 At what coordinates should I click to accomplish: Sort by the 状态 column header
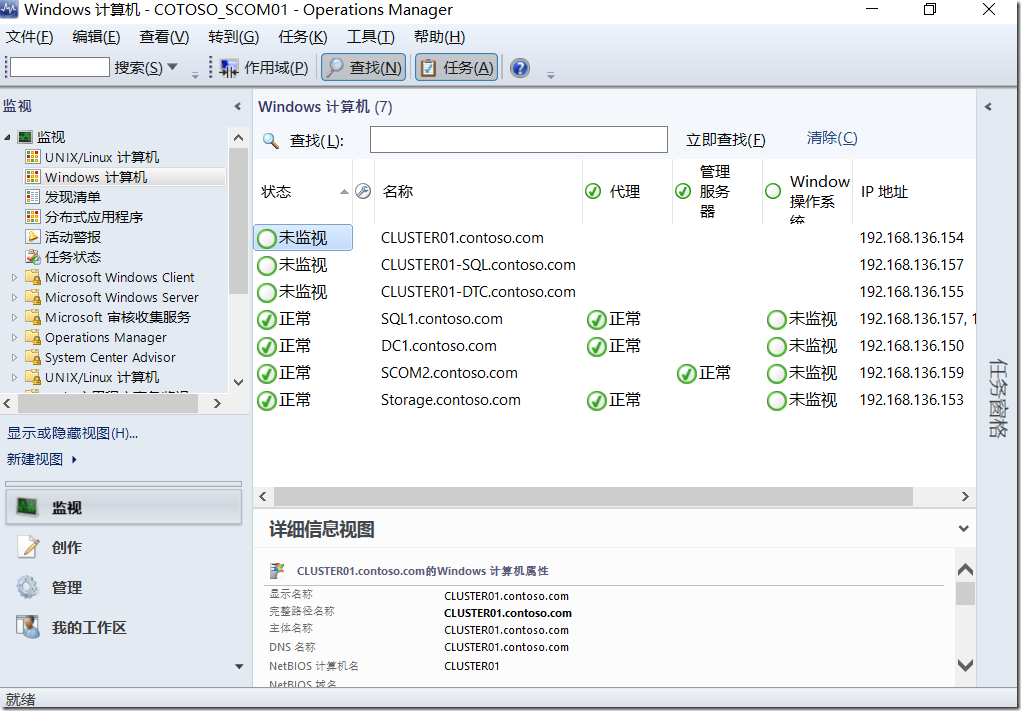[x=303, y=191]
